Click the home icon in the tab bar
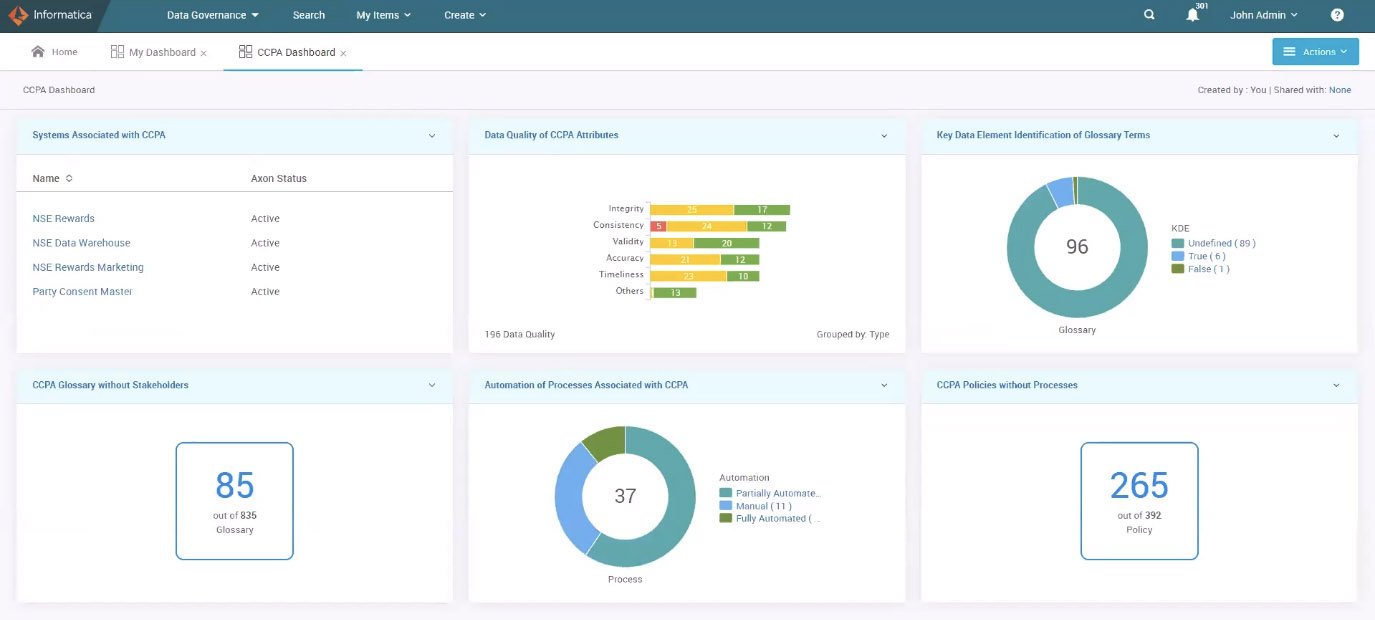The width and height of the screenshot is (1375, 620). point(38,51)
